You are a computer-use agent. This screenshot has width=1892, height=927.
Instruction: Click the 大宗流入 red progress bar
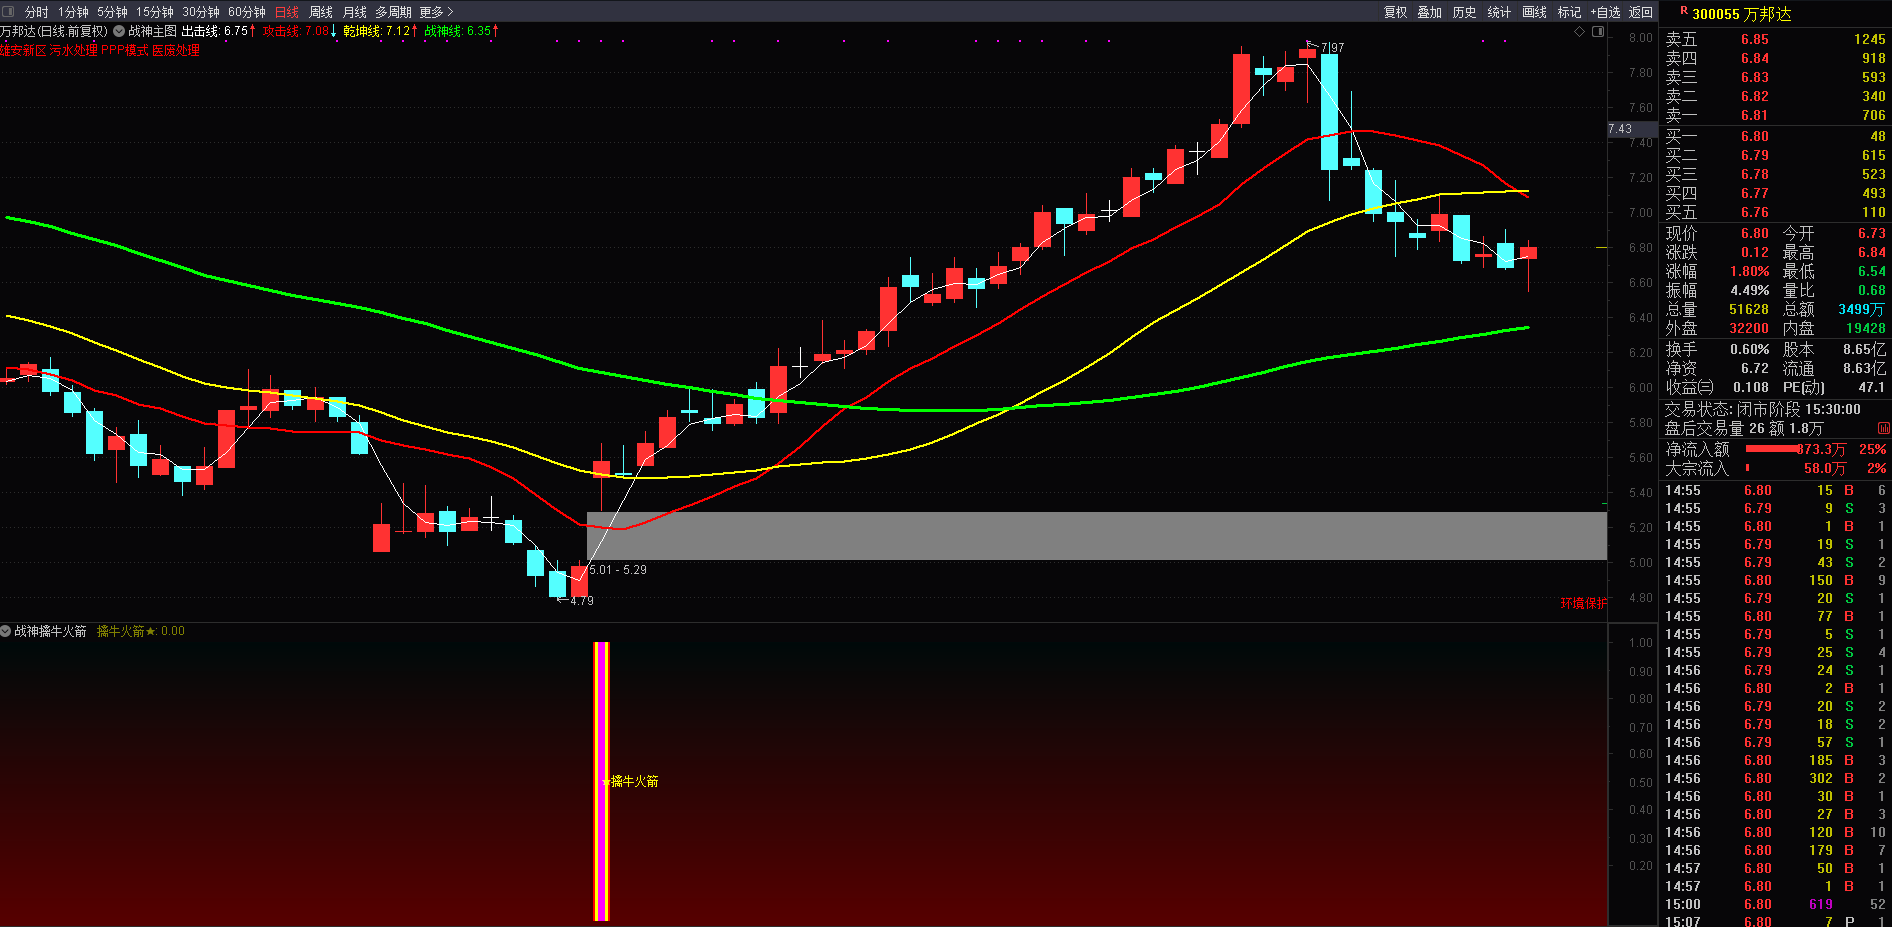[1748, 468]
